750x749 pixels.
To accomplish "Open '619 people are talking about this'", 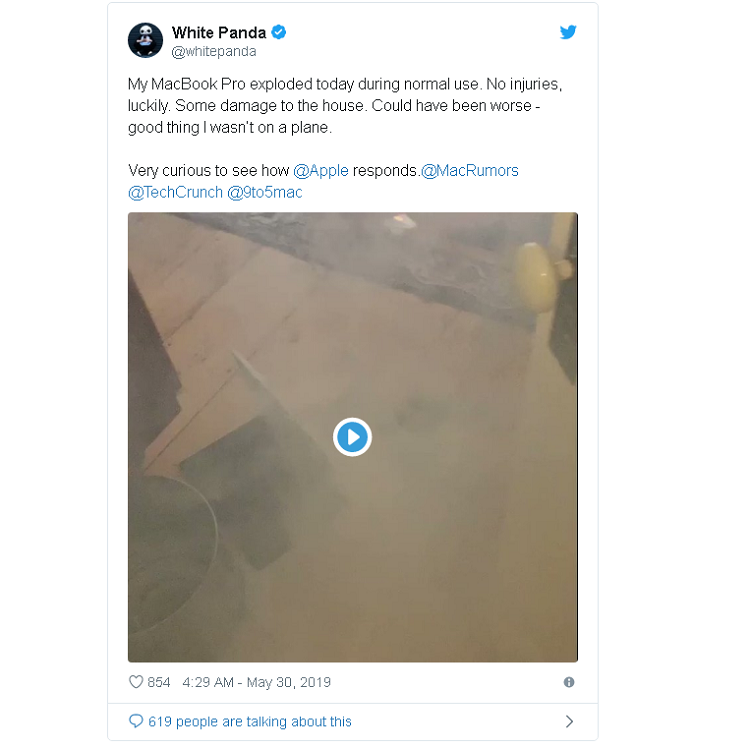I will pyautogui.click(x=250, y=721).
